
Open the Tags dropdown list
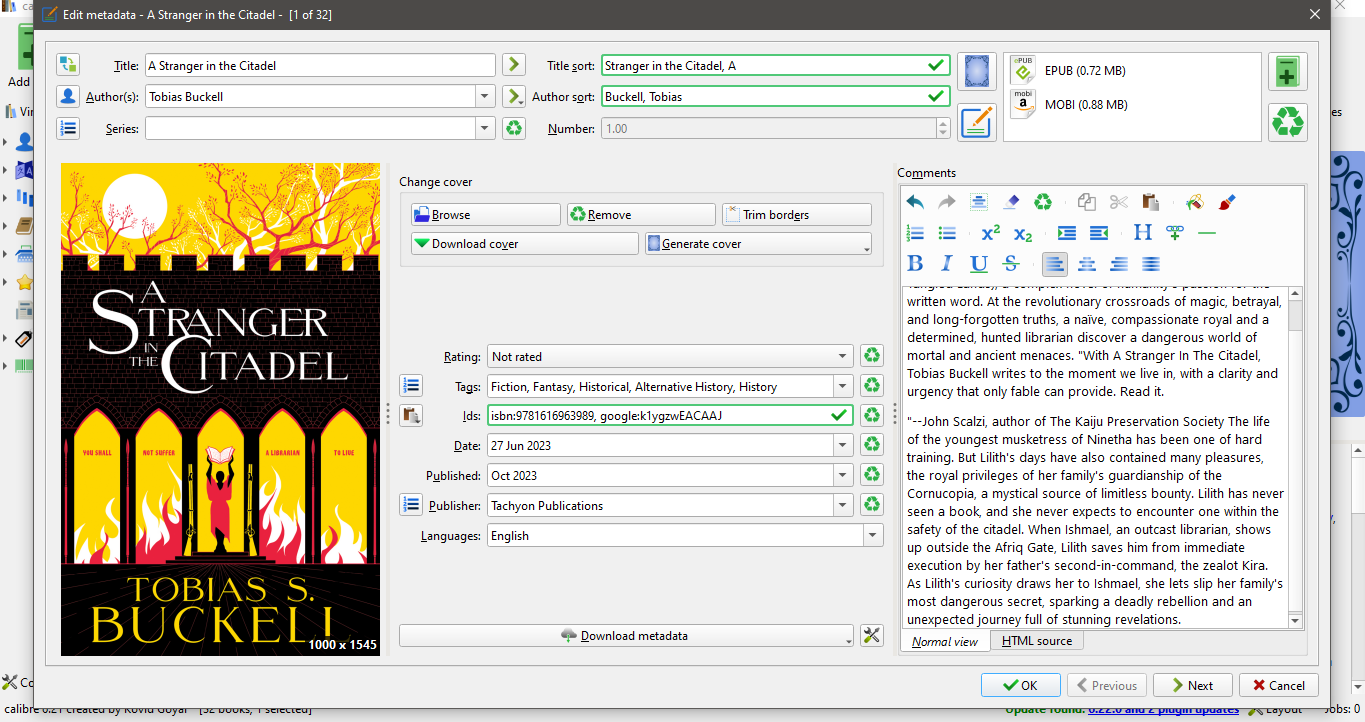point(844,386)
